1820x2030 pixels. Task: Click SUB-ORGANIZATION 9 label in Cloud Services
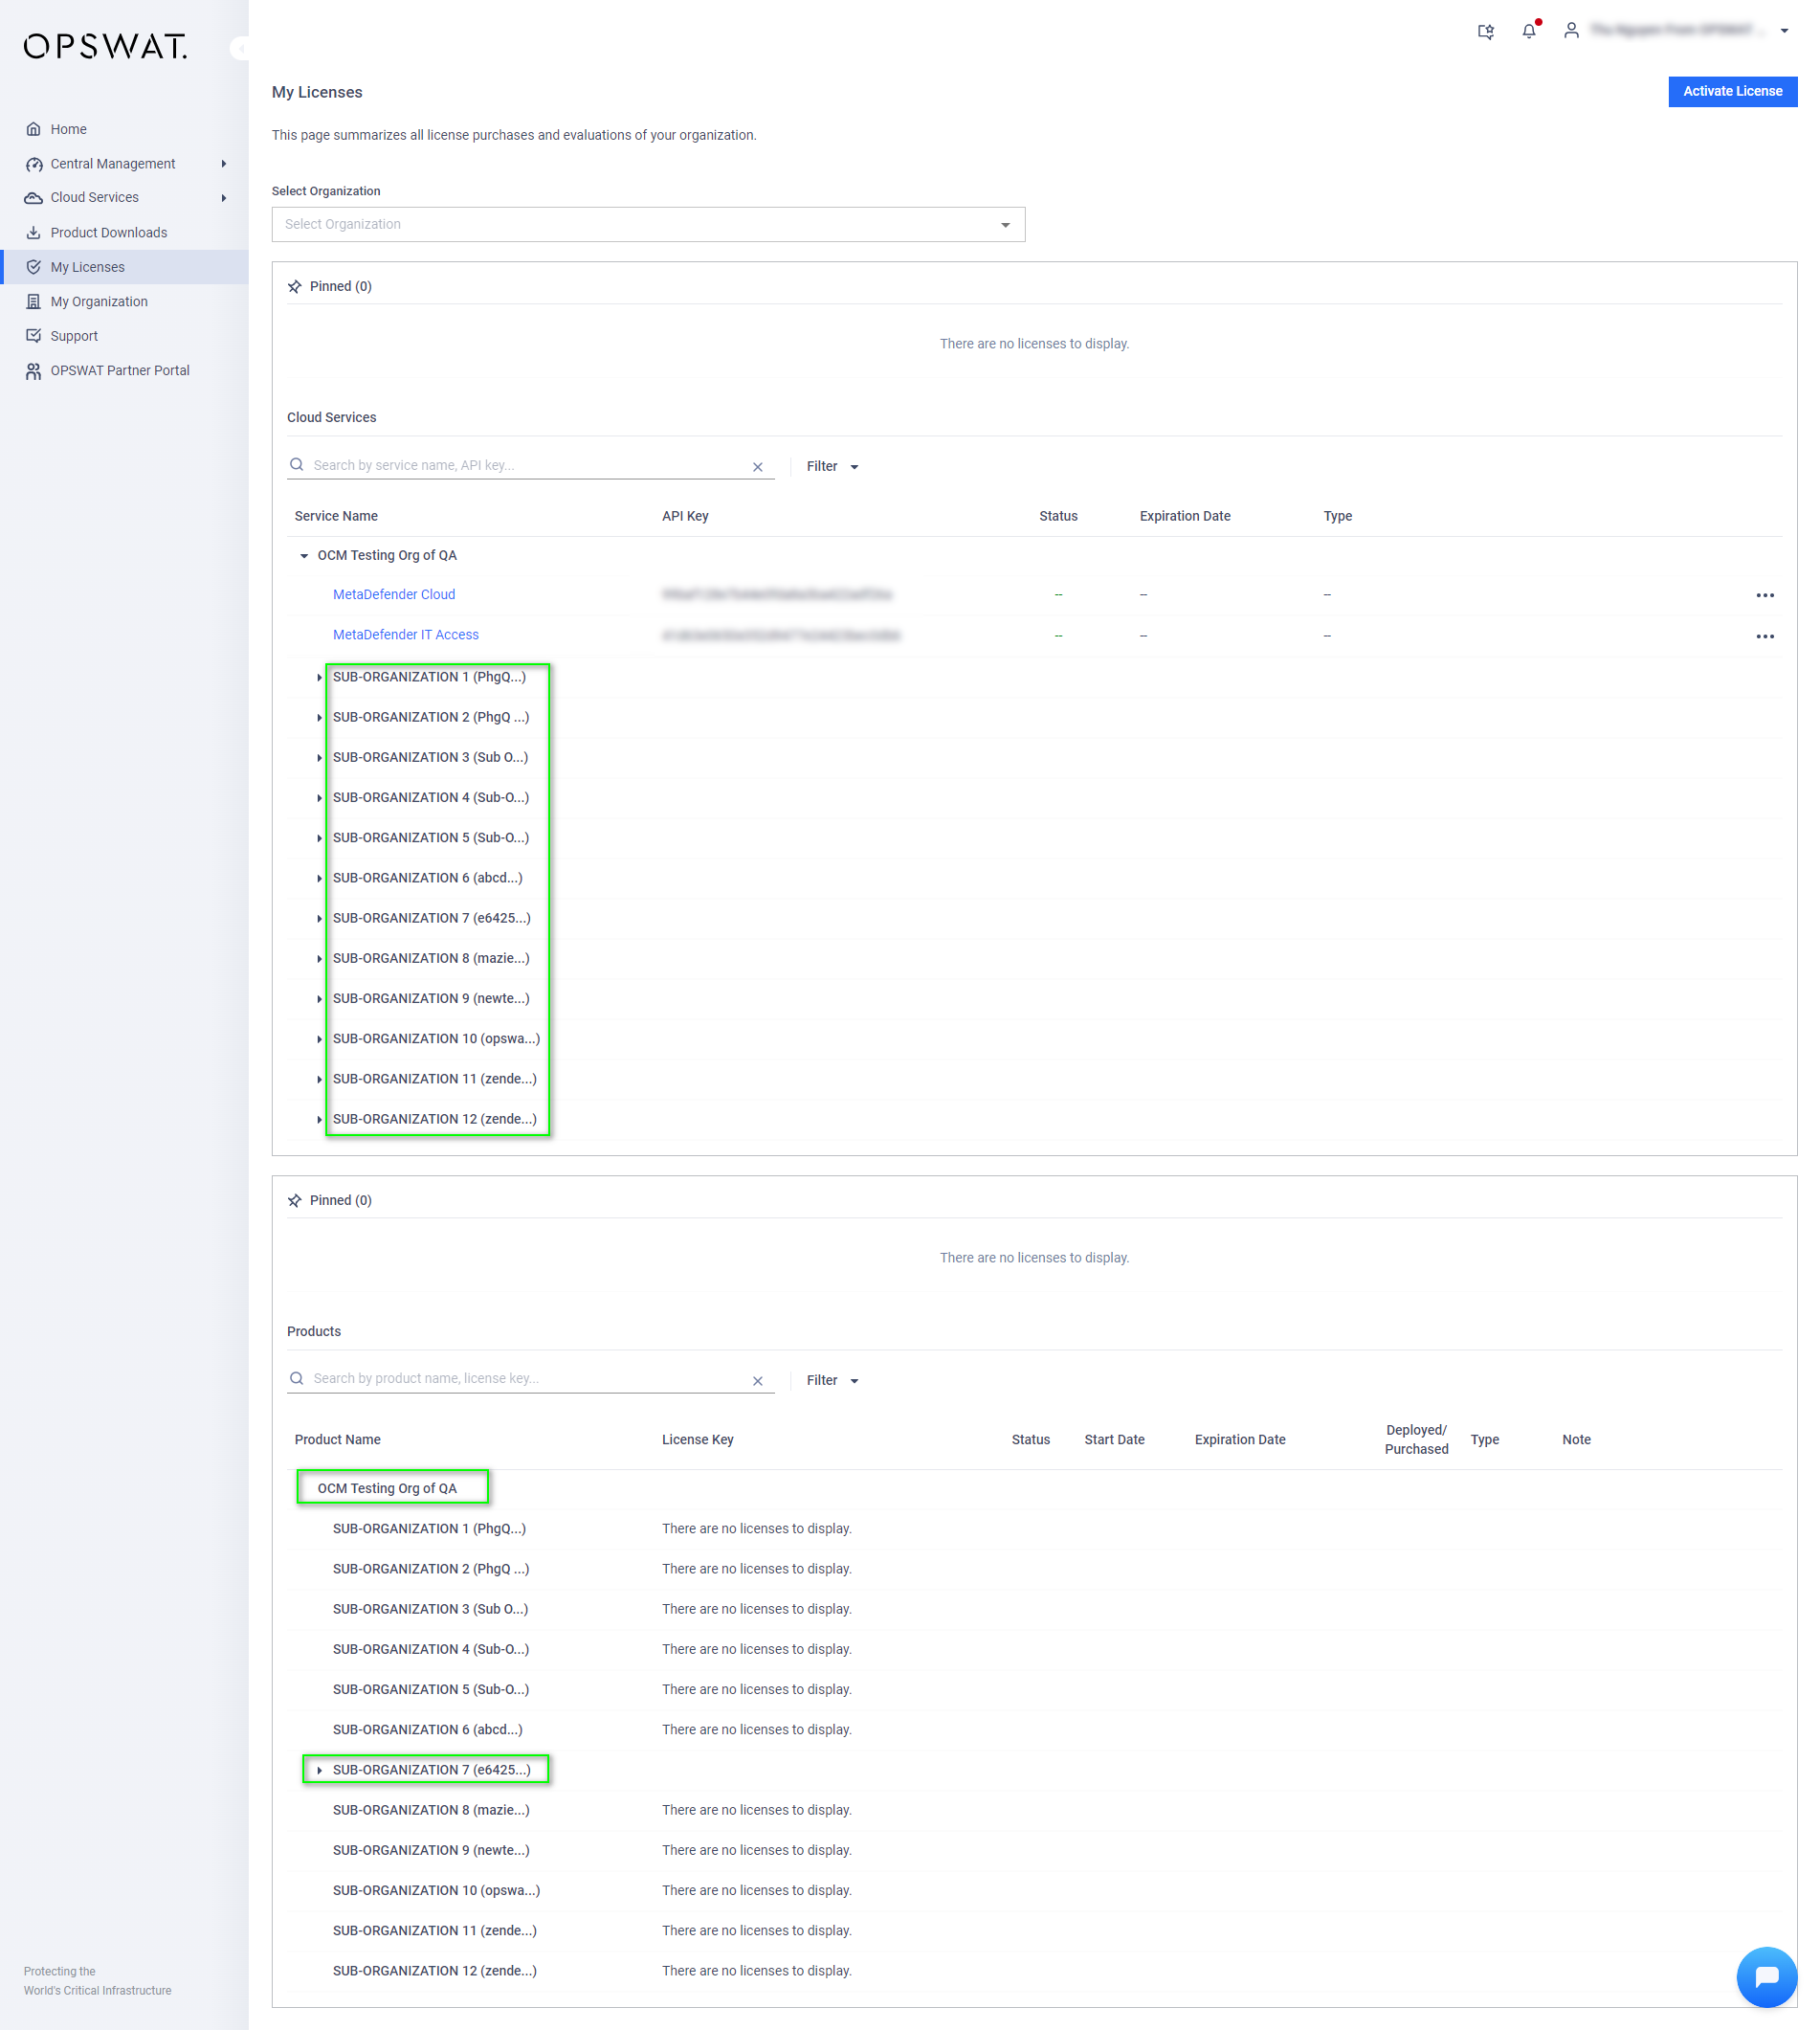click(x=431, y=999)
